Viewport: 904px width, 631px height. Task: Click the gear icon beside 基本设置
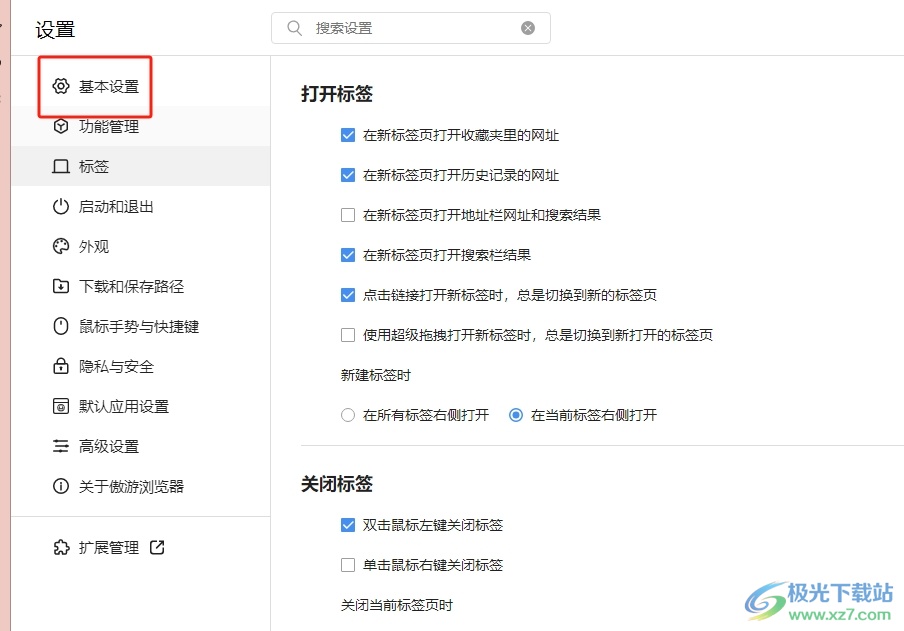(x=61, y=86)
